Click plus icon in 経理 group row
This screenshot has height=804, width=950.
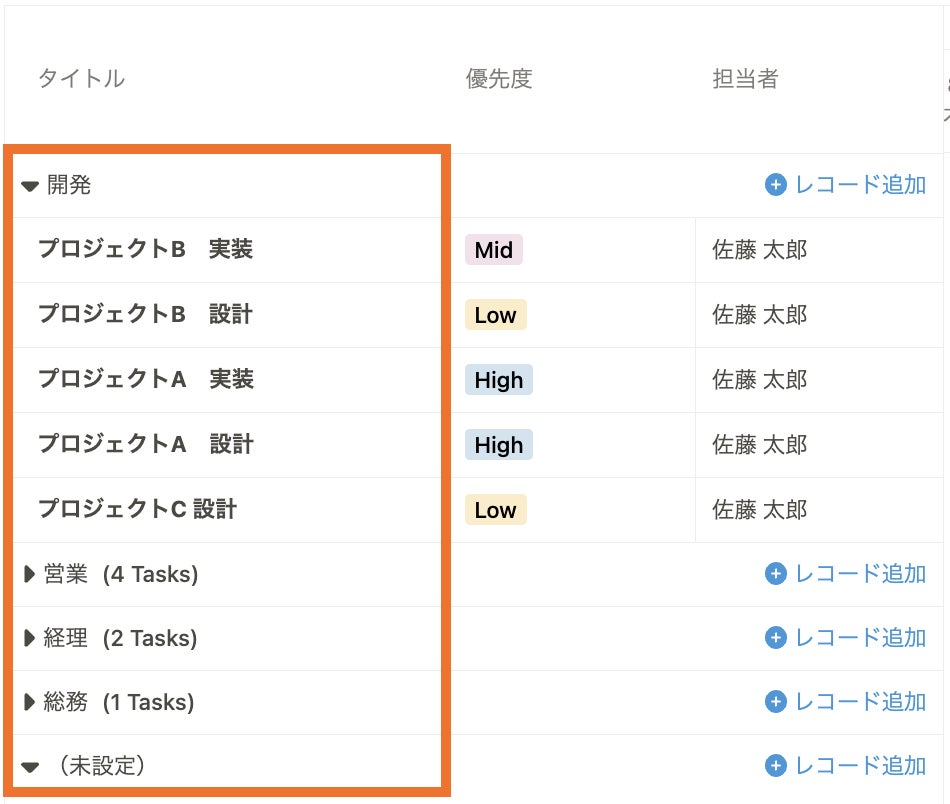coord(776,638)
